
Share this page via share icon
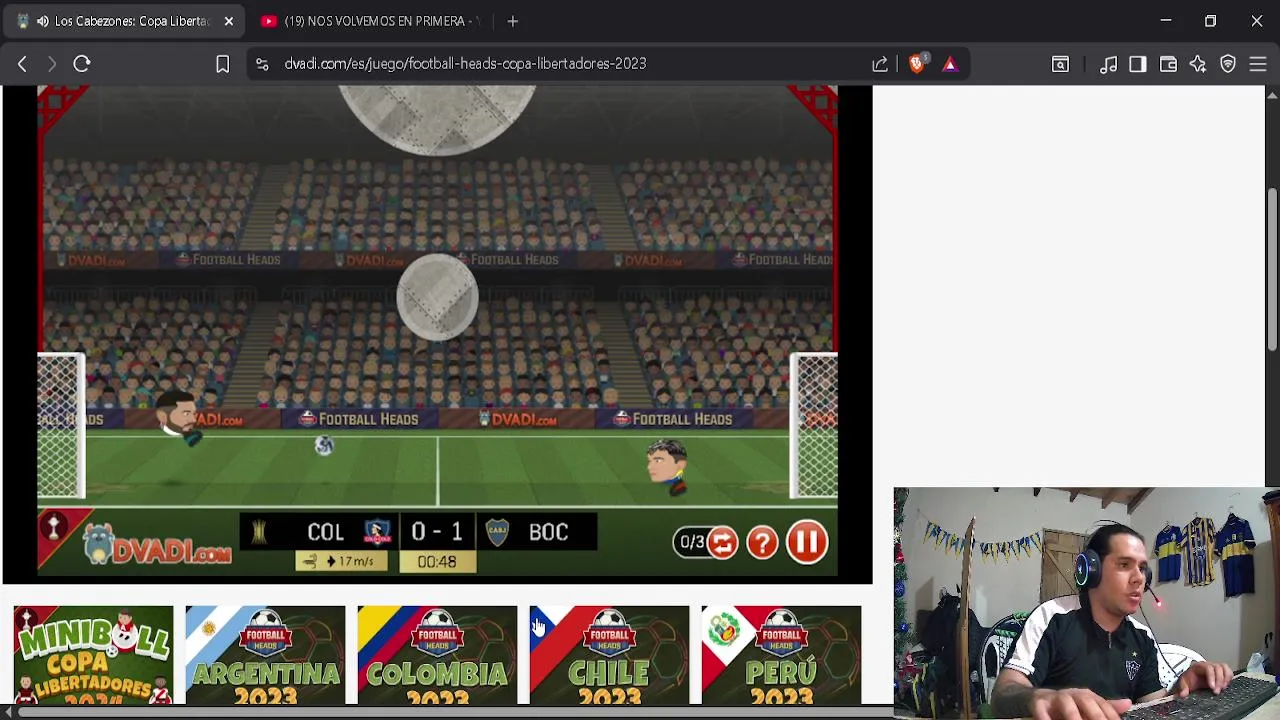[x=880, y=63]
